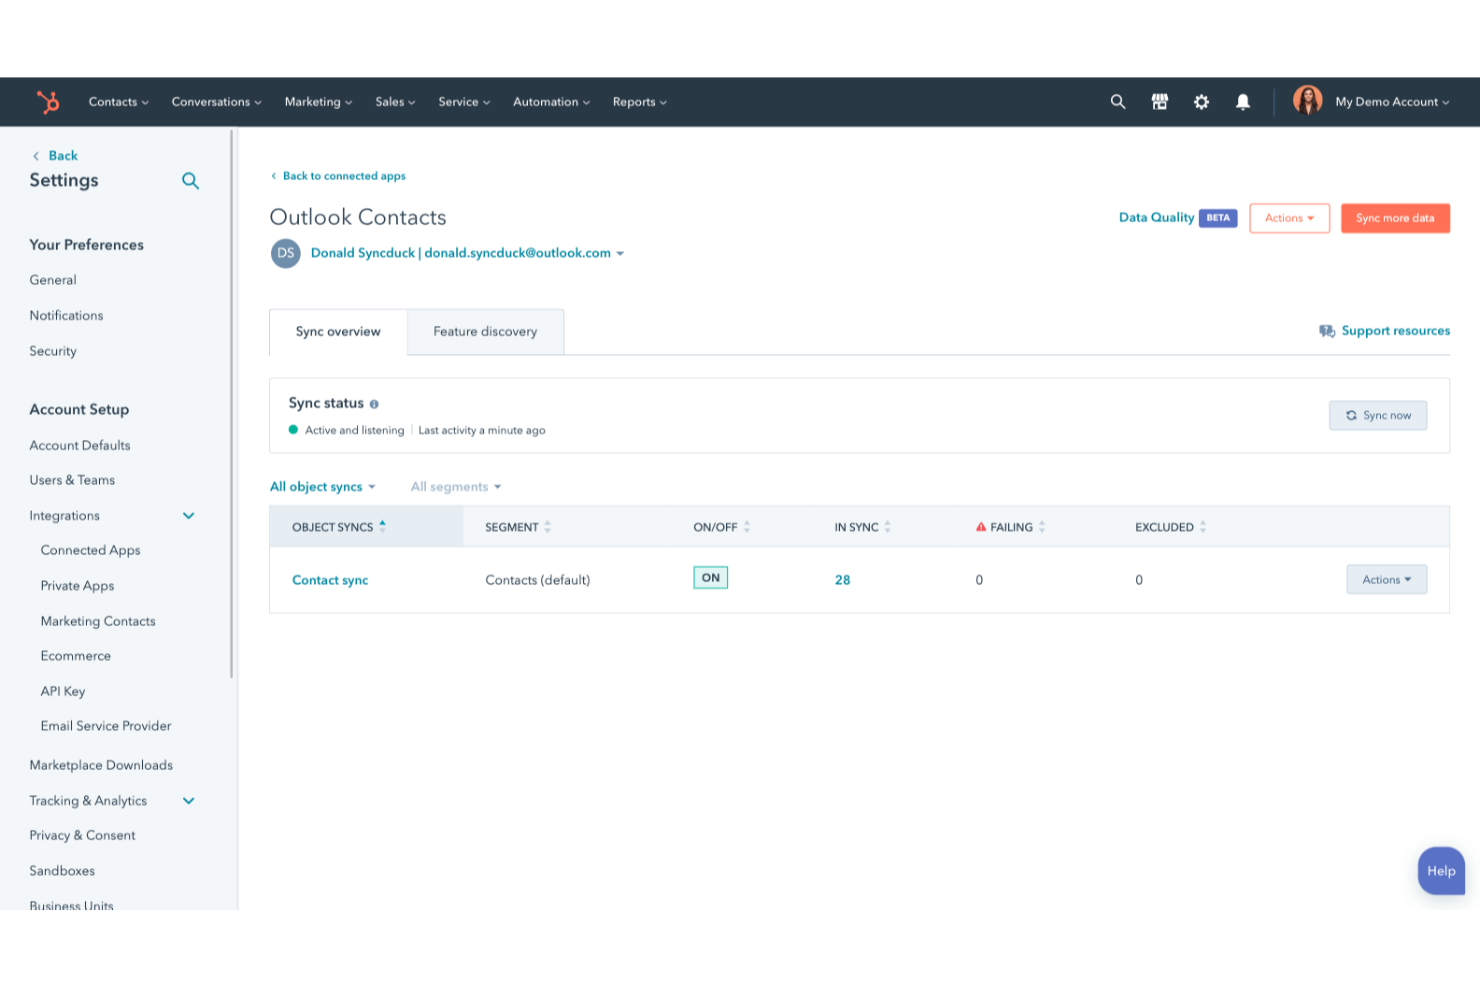Open the Service menu

click(x=464, y=102)
